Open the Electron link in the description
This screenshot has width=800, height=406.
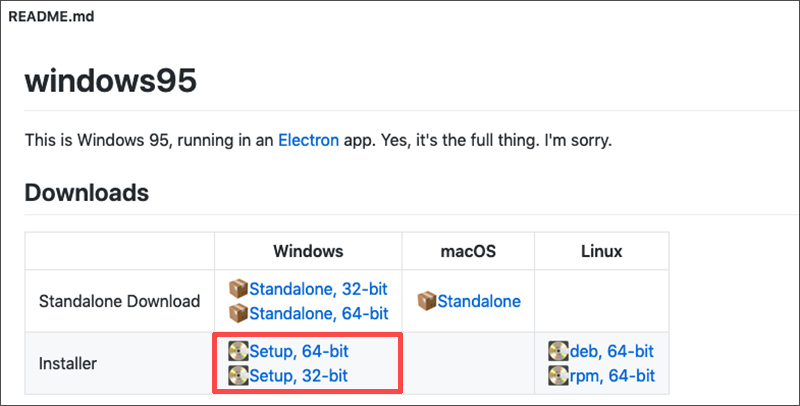coord(308,140)
